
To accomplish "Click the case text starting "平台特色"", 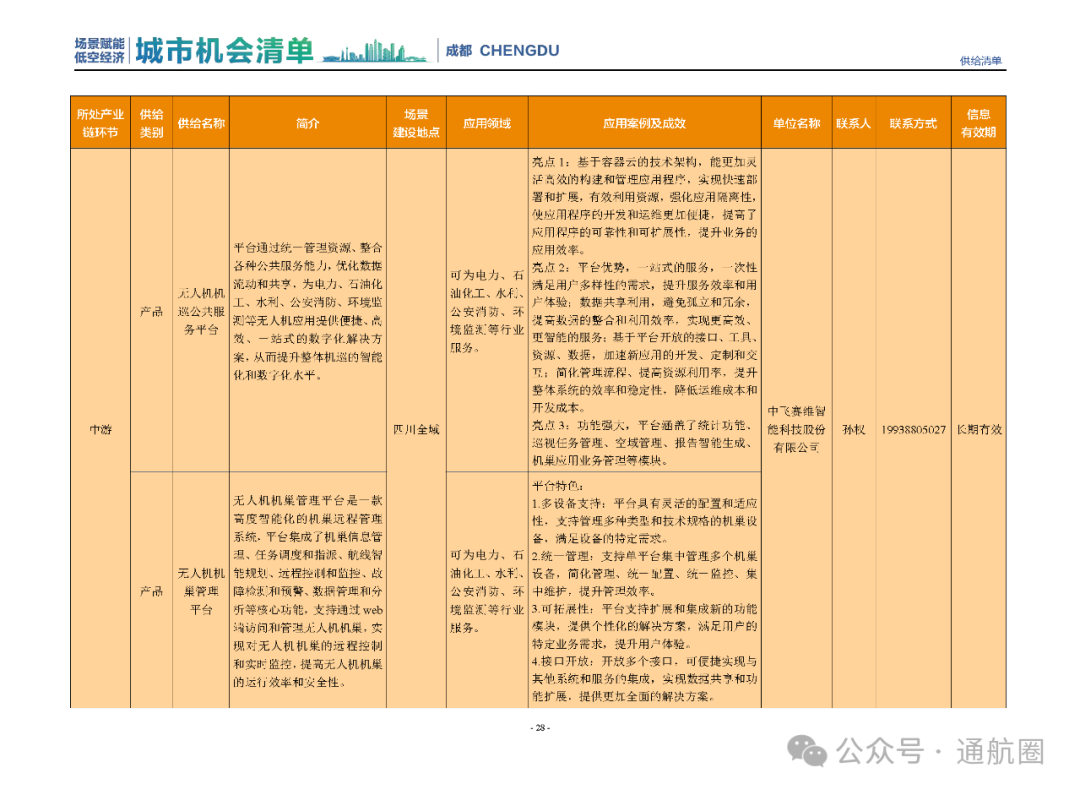I will pyautogui.click(x=645, y=591).
